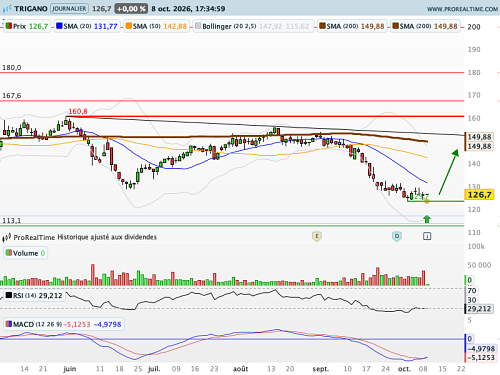Image resolution: width=500 pixels, height=375 pixels.
Task: Click the 167,6 resistance level label
Action: coord(12,96)
